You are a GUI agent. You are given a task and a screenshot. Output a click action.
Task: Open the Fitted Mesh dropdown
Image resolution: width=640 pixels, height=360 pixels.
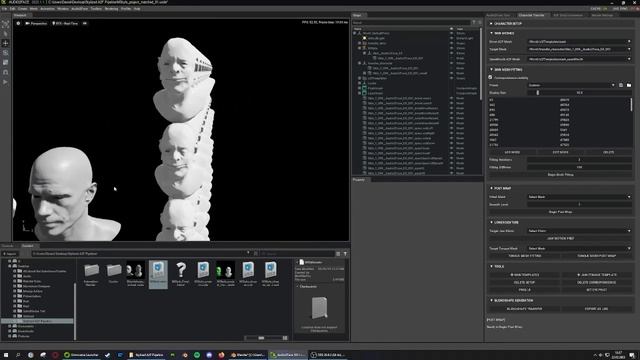(x=579, y=197)
